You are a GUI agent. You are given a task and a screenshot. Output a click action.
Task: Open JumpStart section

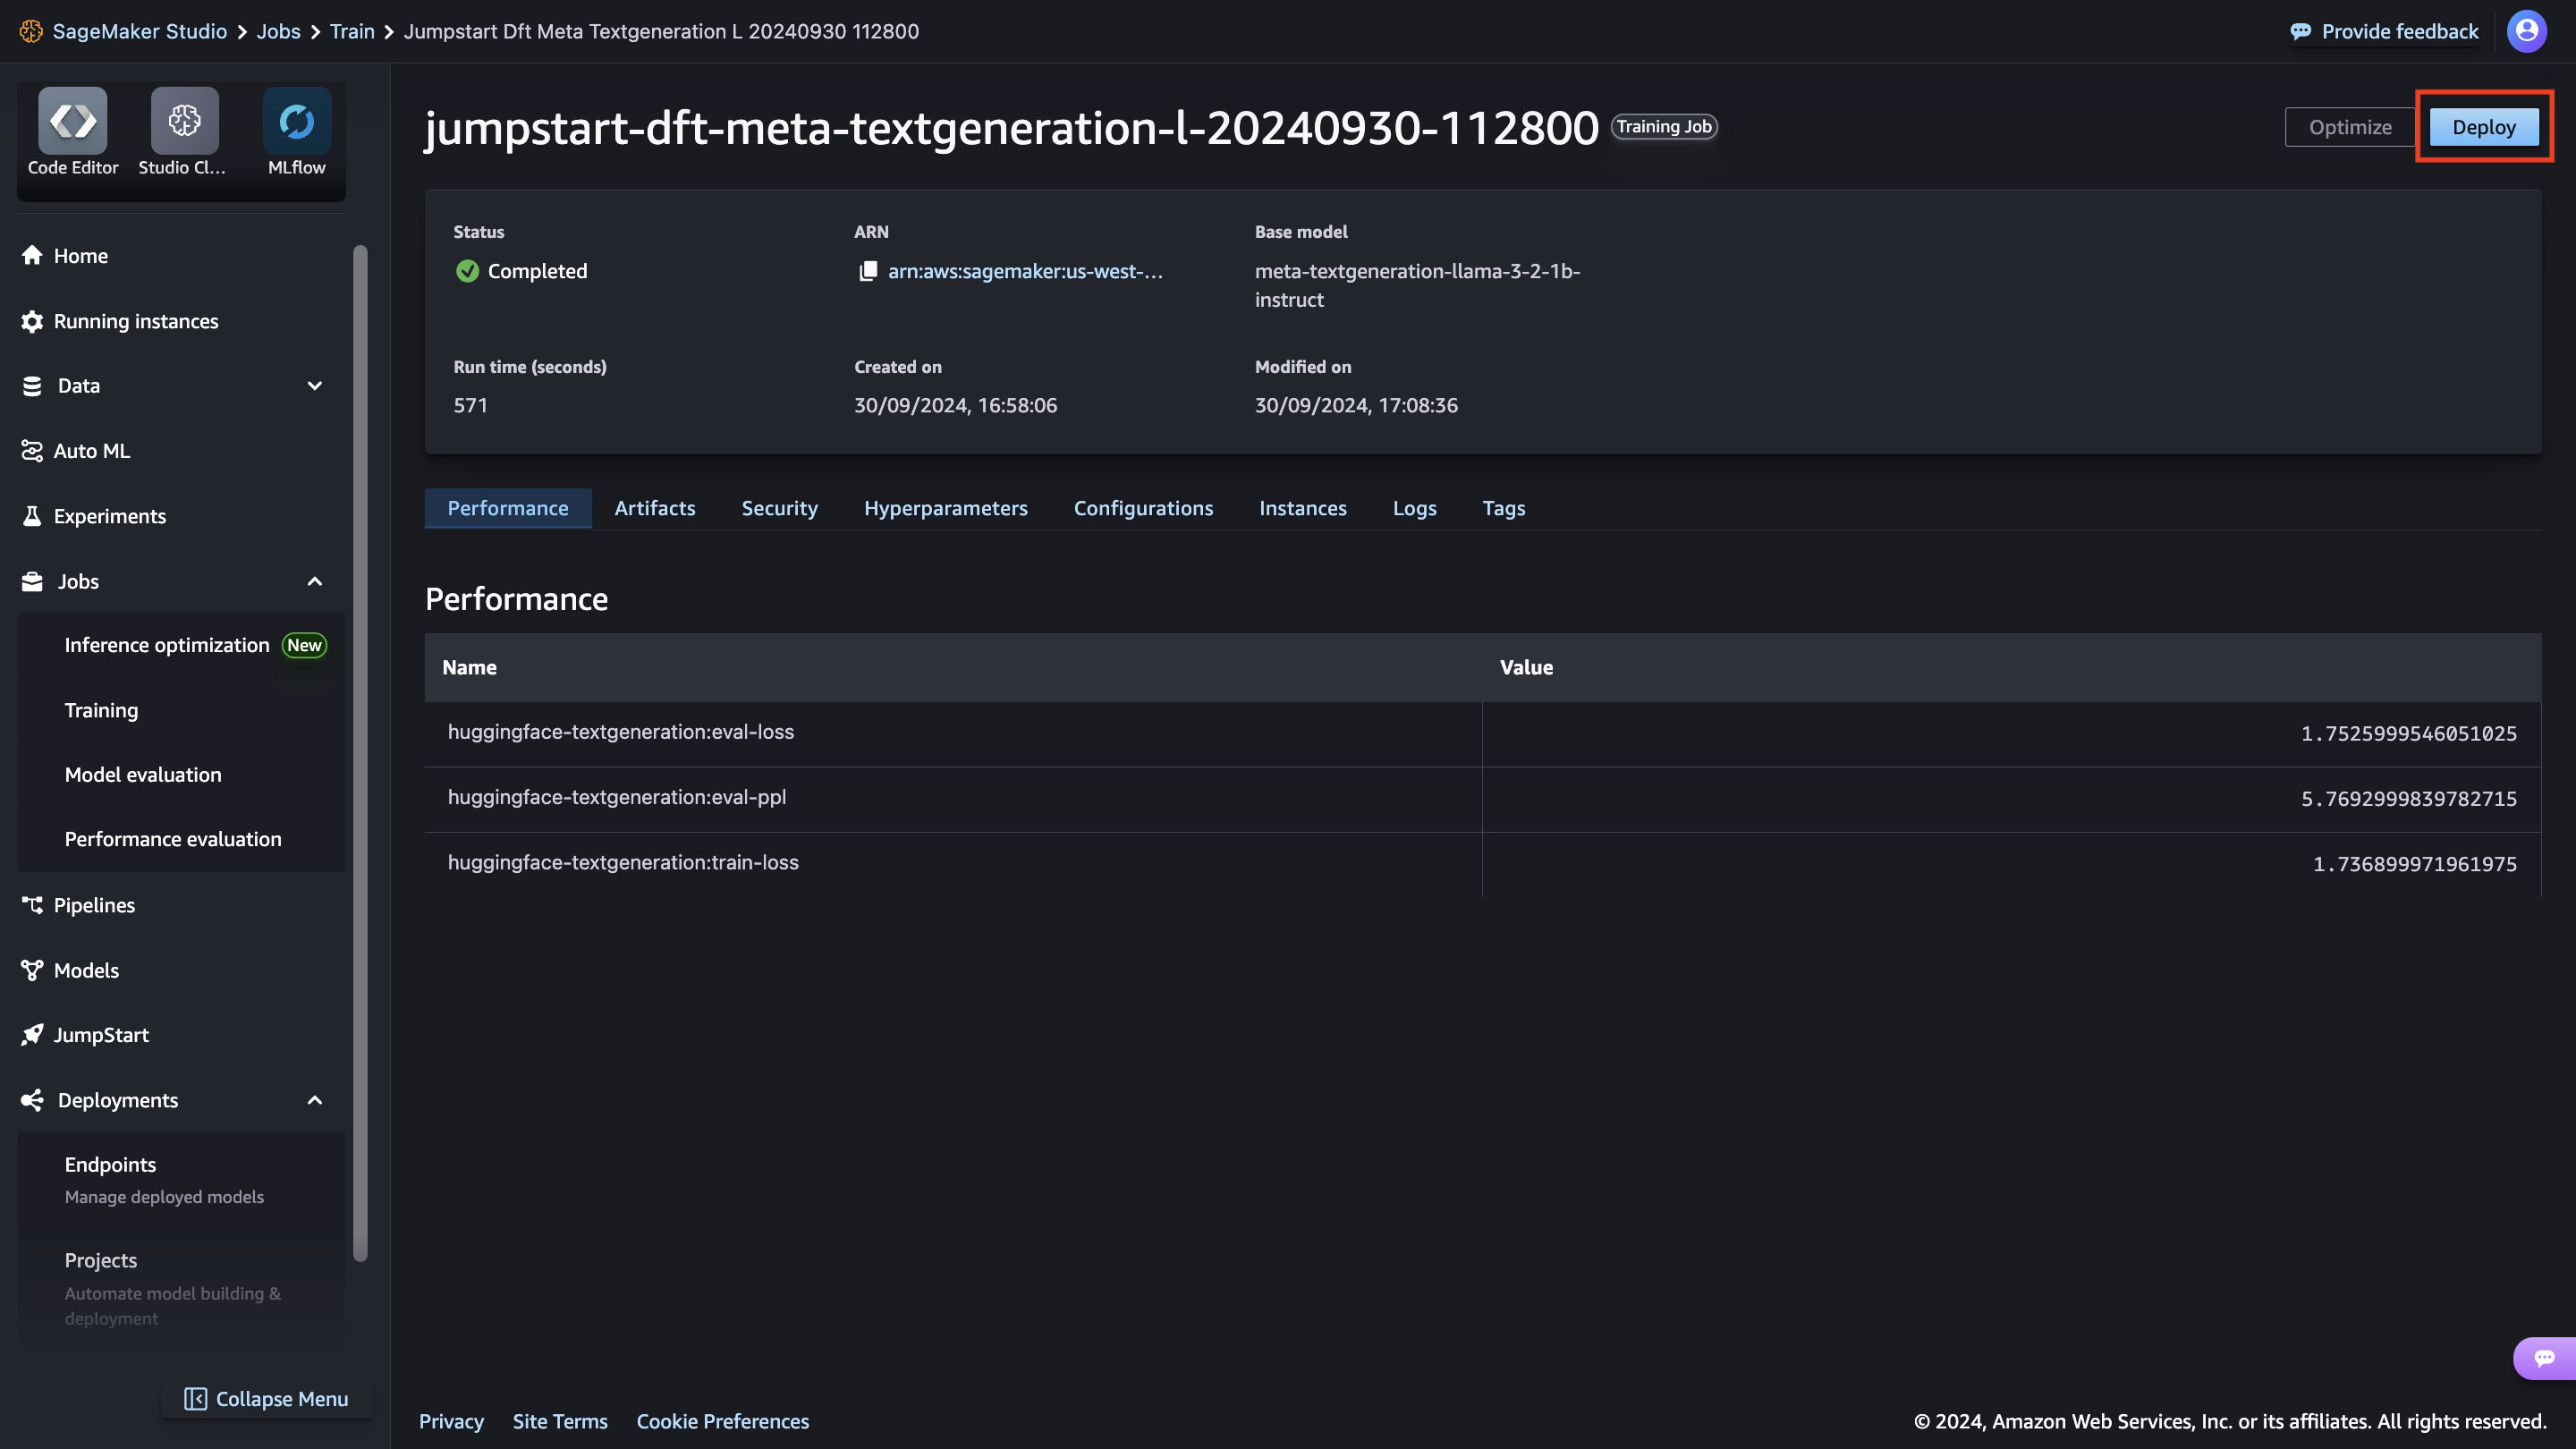[x=100, y=1034]
